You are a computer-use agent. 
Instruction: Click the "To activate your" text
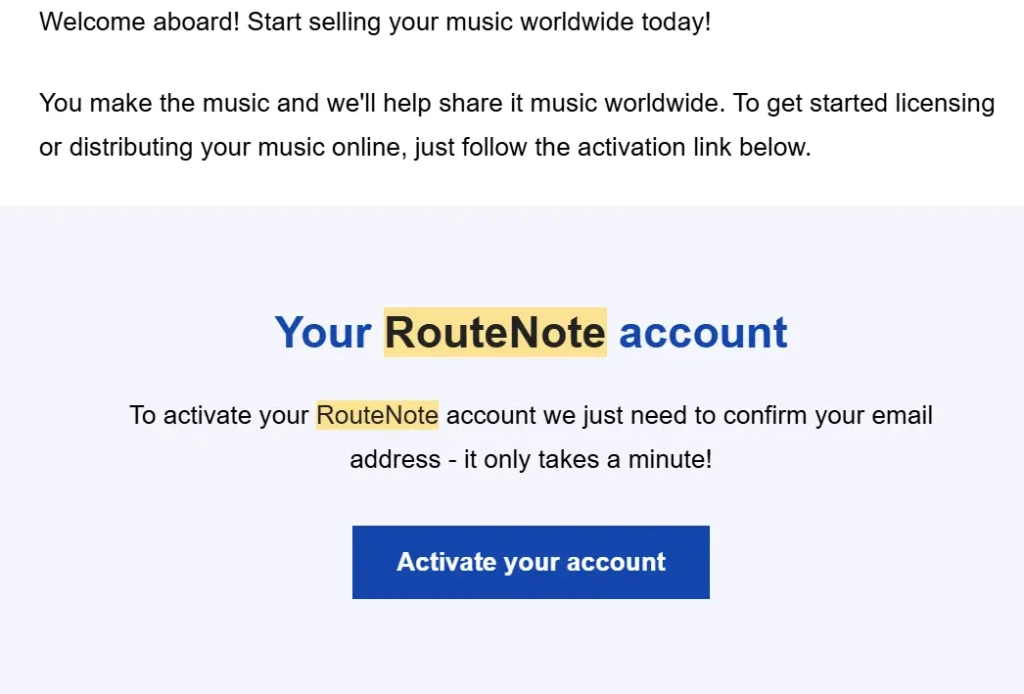219,415
